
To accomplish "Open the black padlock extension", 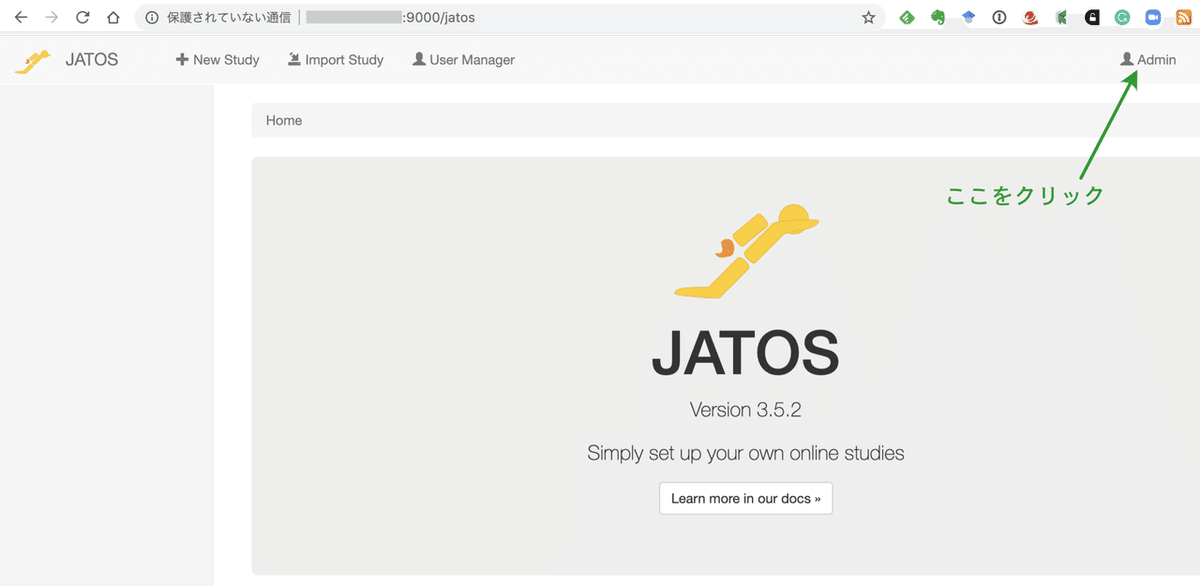I will tap(1092, 17).
